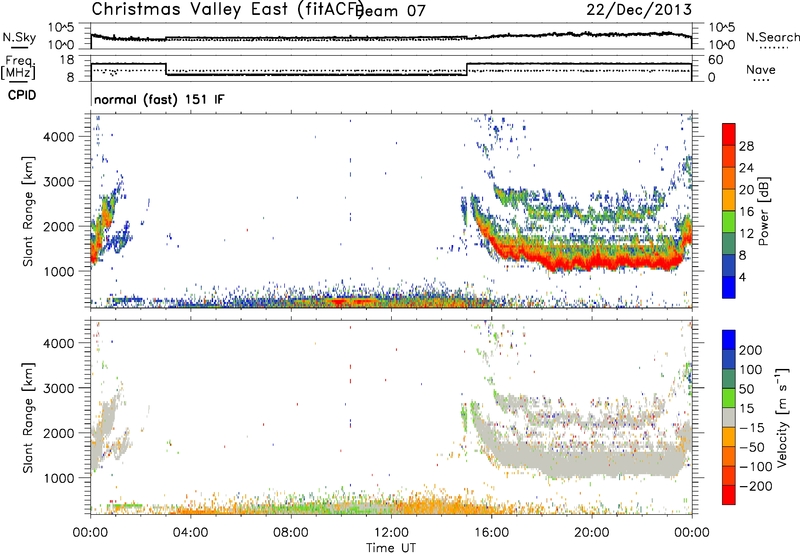Click the "Power [dB]" color bar title
Image resolution: width=800 pixels, height=554 pixels.
(763, 211)
